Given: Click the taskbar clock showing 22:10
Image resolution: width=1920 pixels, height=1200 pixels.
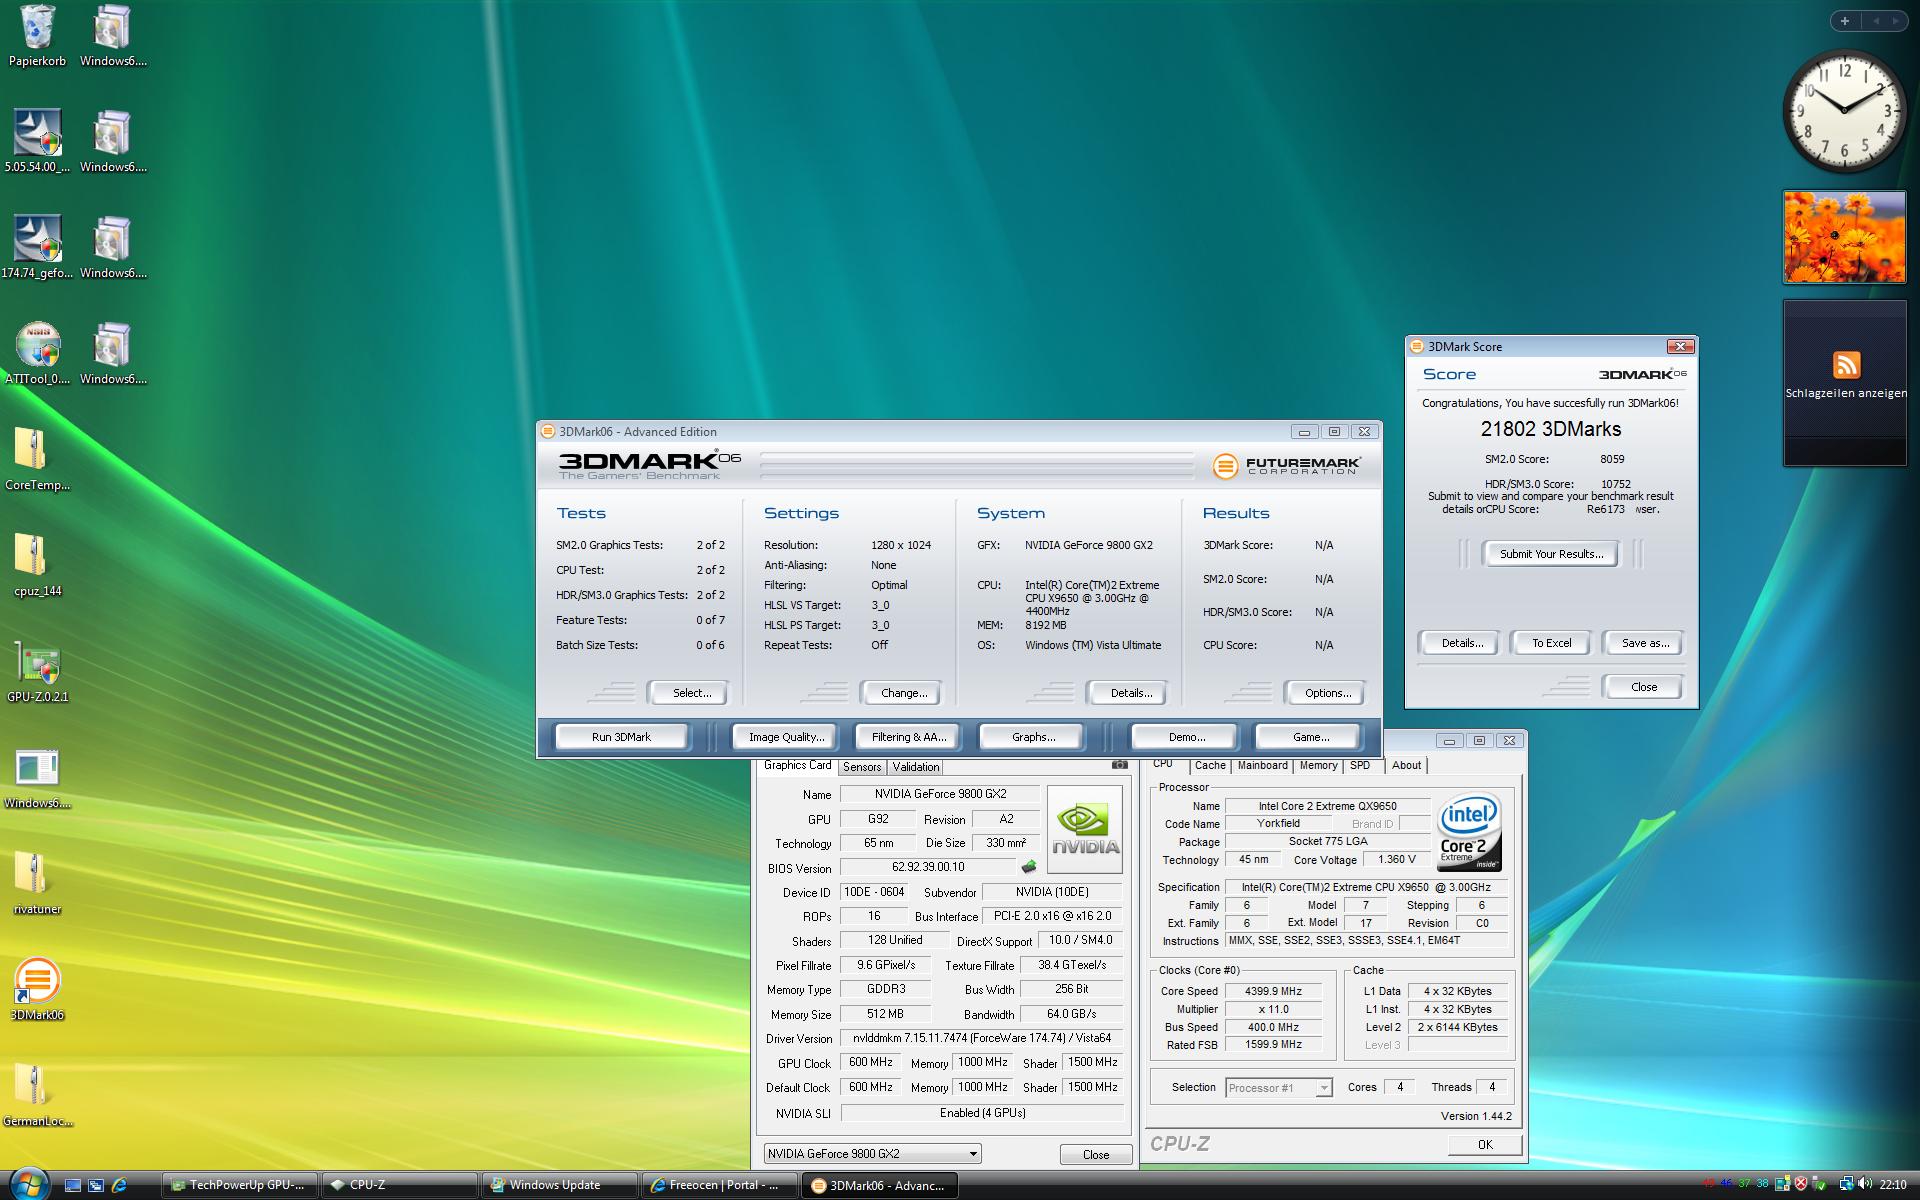Looking at the screenshot, I should pyautogui.click(x=1892, y=1185).
